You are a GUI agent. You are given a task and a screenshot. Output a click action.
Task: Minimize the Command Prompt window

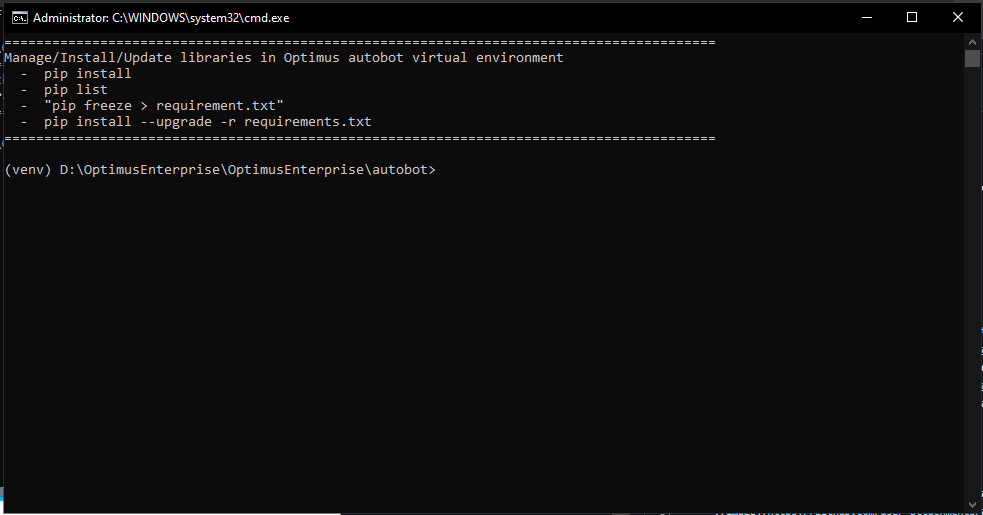[x=866, y=18]
